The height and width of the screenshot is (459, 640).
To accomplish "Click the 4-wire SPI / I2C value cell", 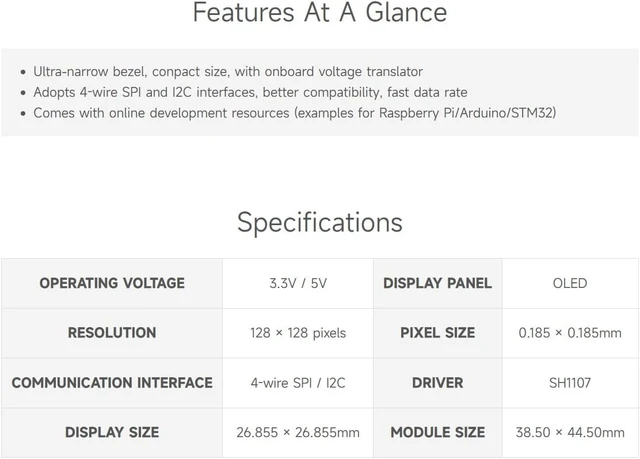I will coord(298,383).
